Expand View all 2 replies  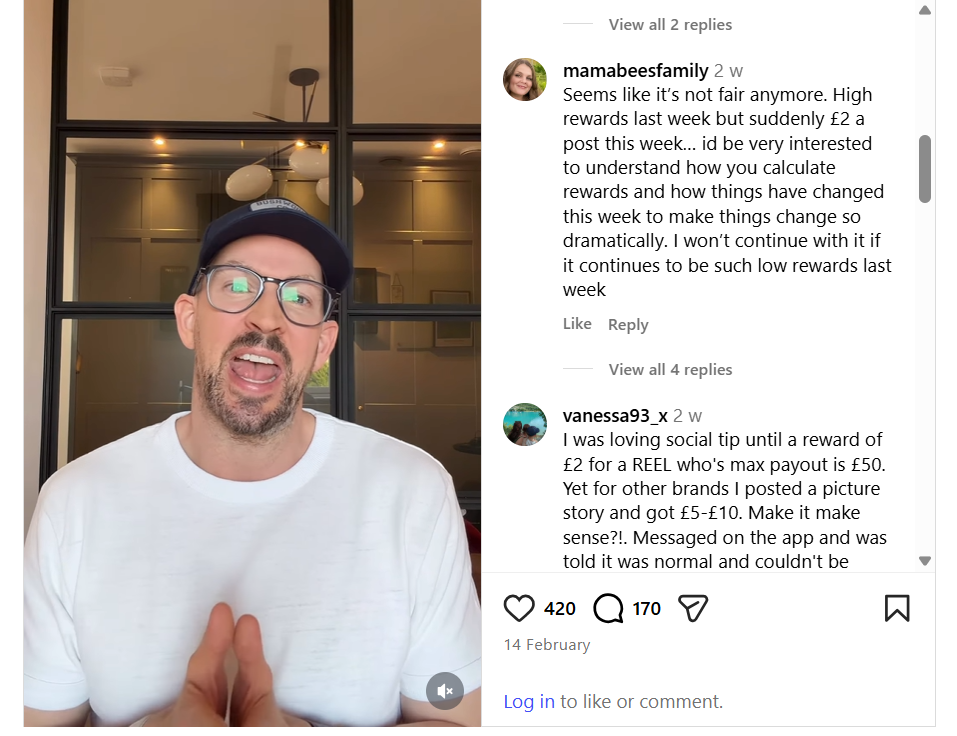(670, 24)
